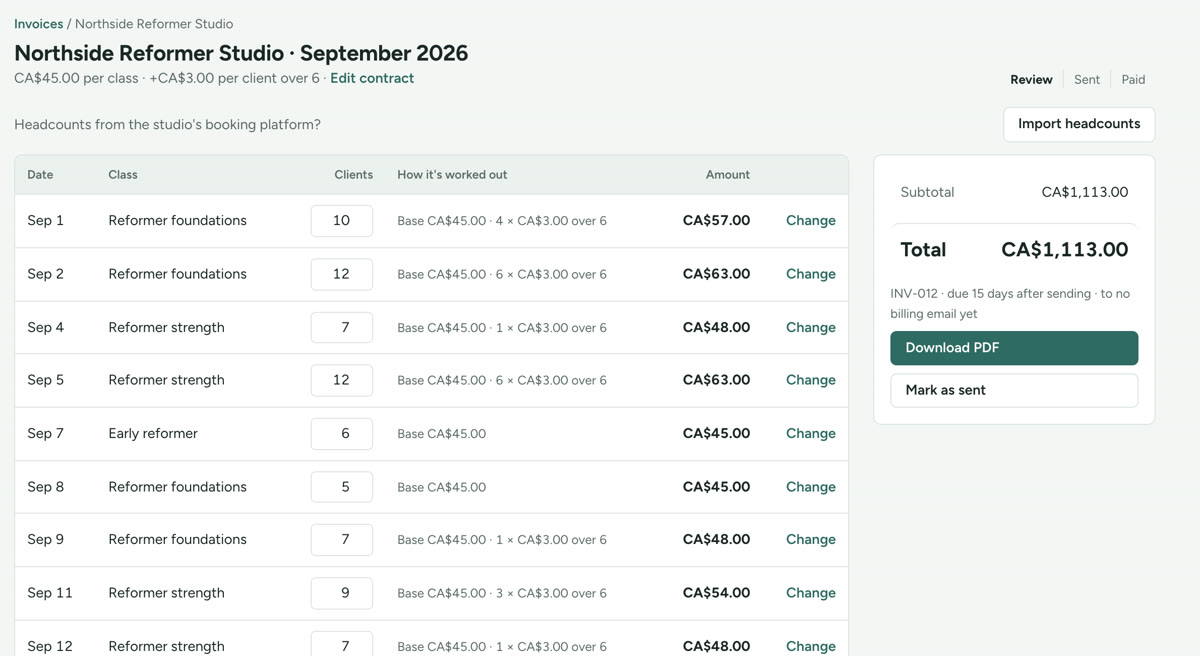Click Change for Sep 9 row
1200x656 pixels.
tap(810, 540)
